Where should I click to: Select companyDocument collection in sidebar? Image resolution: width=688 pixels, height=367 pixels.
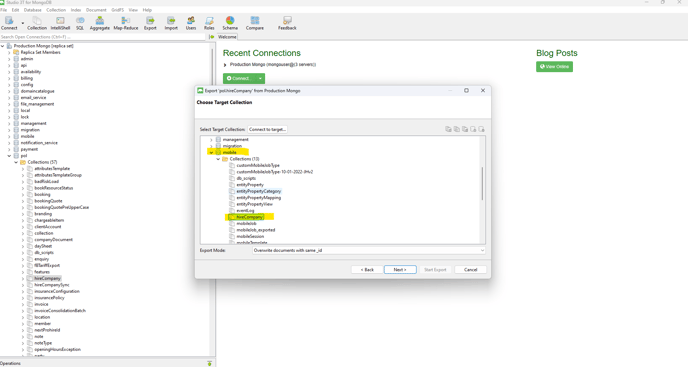pos(54,240)
